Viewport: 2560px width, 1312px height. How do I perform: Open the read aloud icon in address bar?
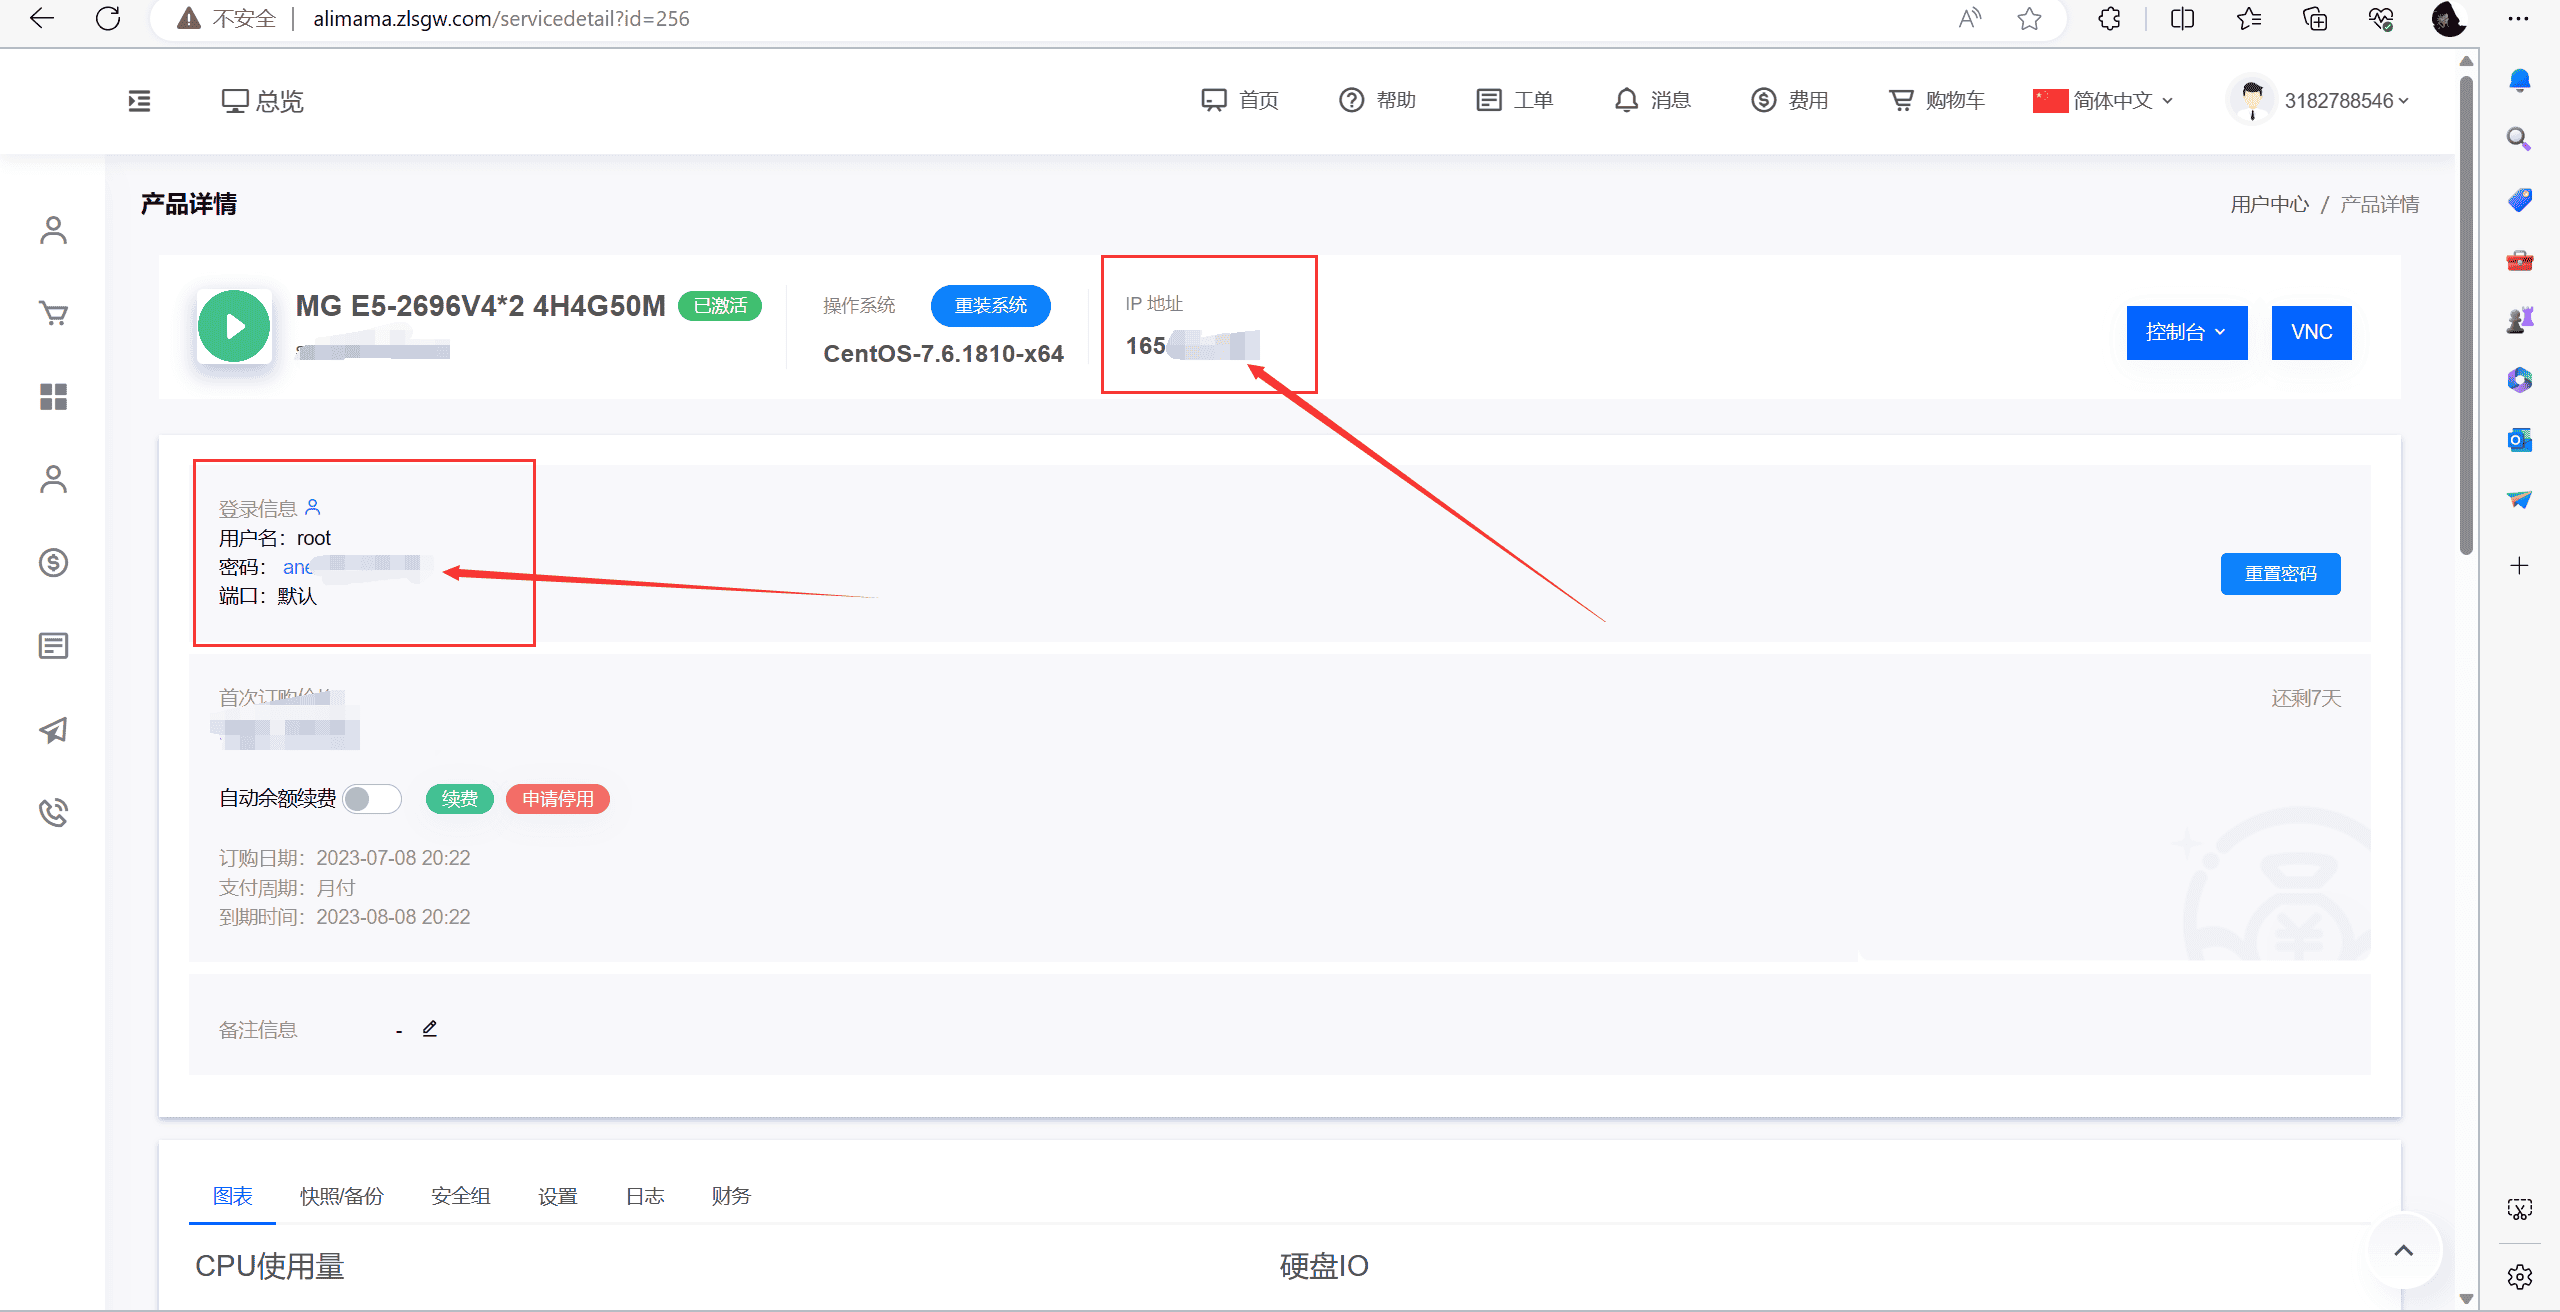[1969, 18]
